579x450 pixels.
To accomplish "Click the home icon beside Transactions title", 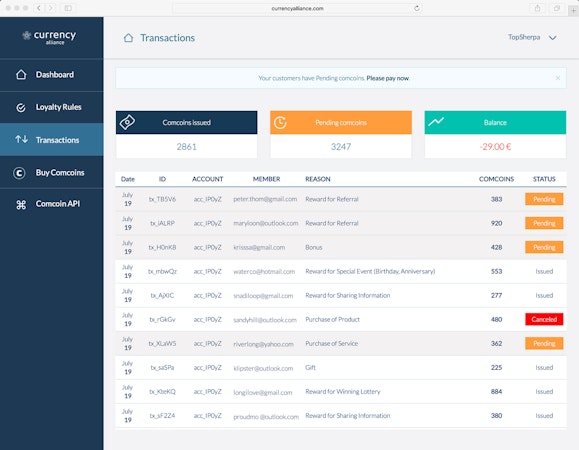I will [x=128, y=38].
